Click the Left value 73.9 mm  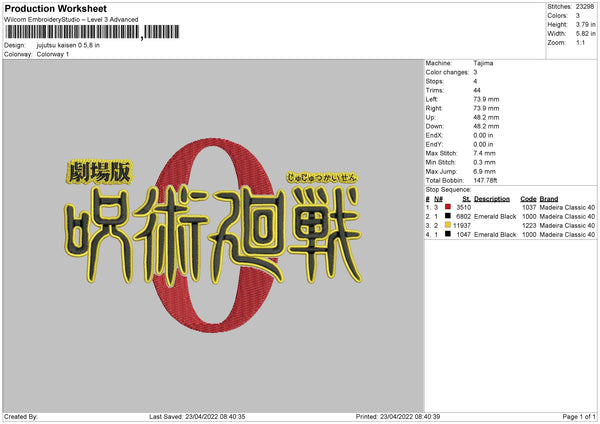tap(486, 99)
